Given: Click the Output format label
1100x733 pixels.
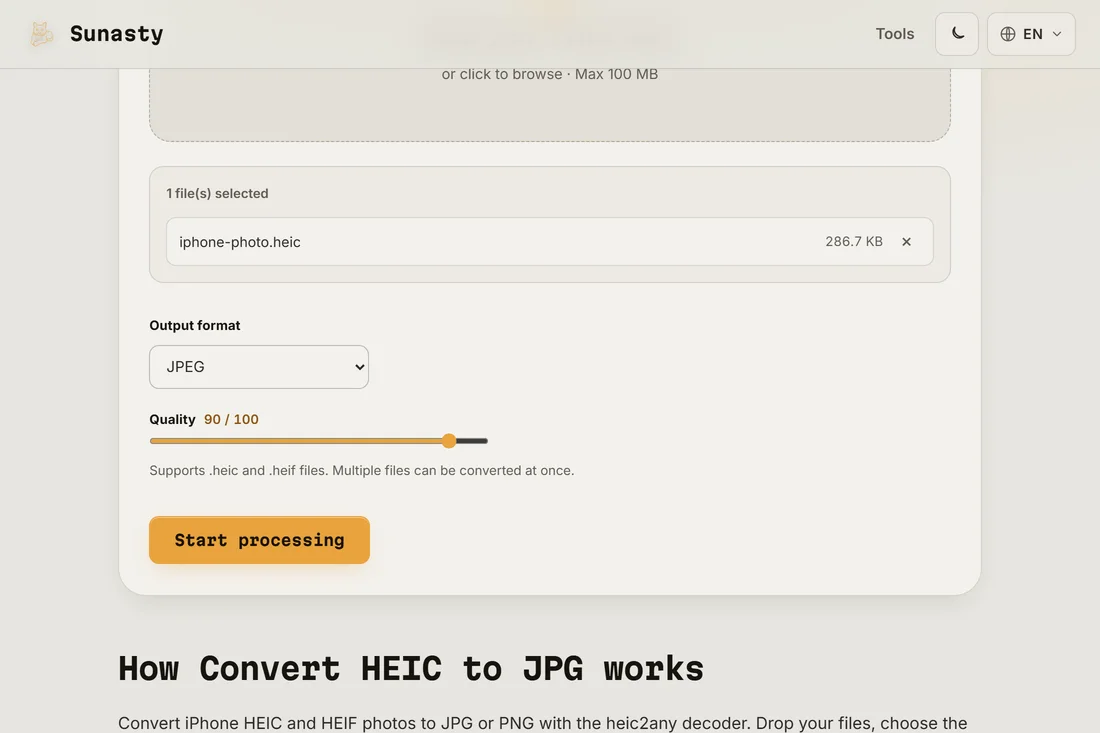Looking at the screenshot, I should pyautogui.click(x=195, y=325).
